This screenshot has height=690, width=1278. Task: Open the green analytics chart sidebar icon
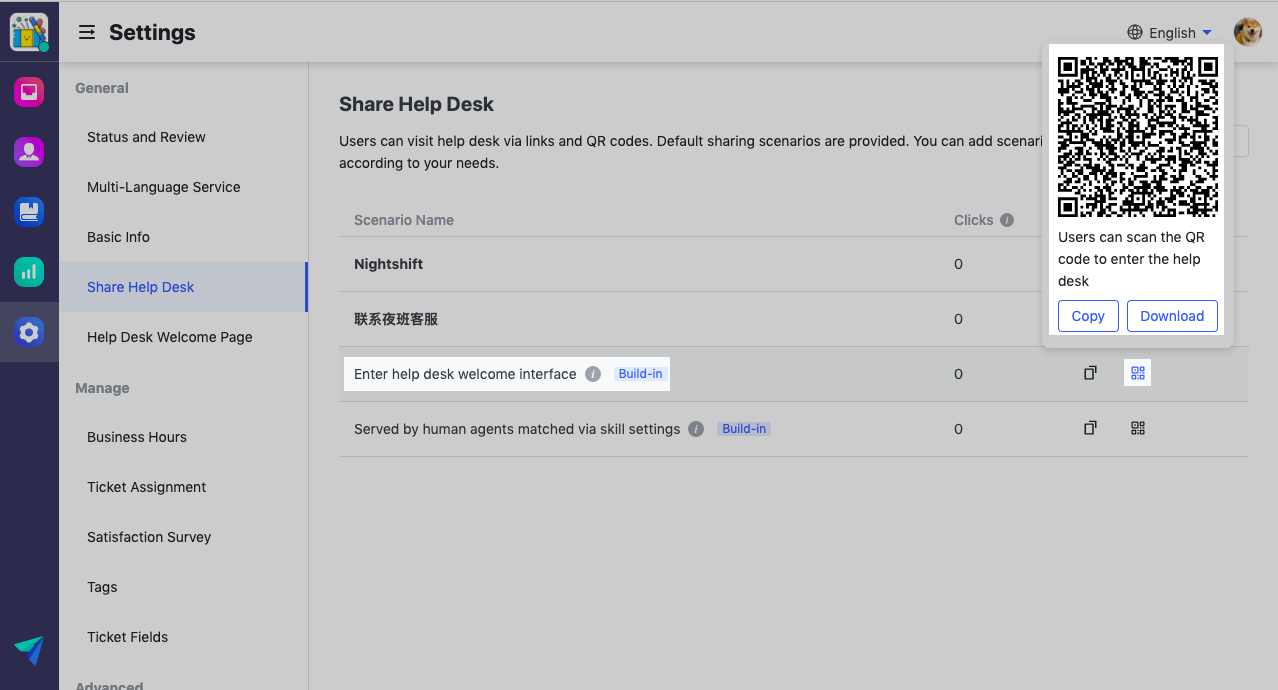click(29, 271)
